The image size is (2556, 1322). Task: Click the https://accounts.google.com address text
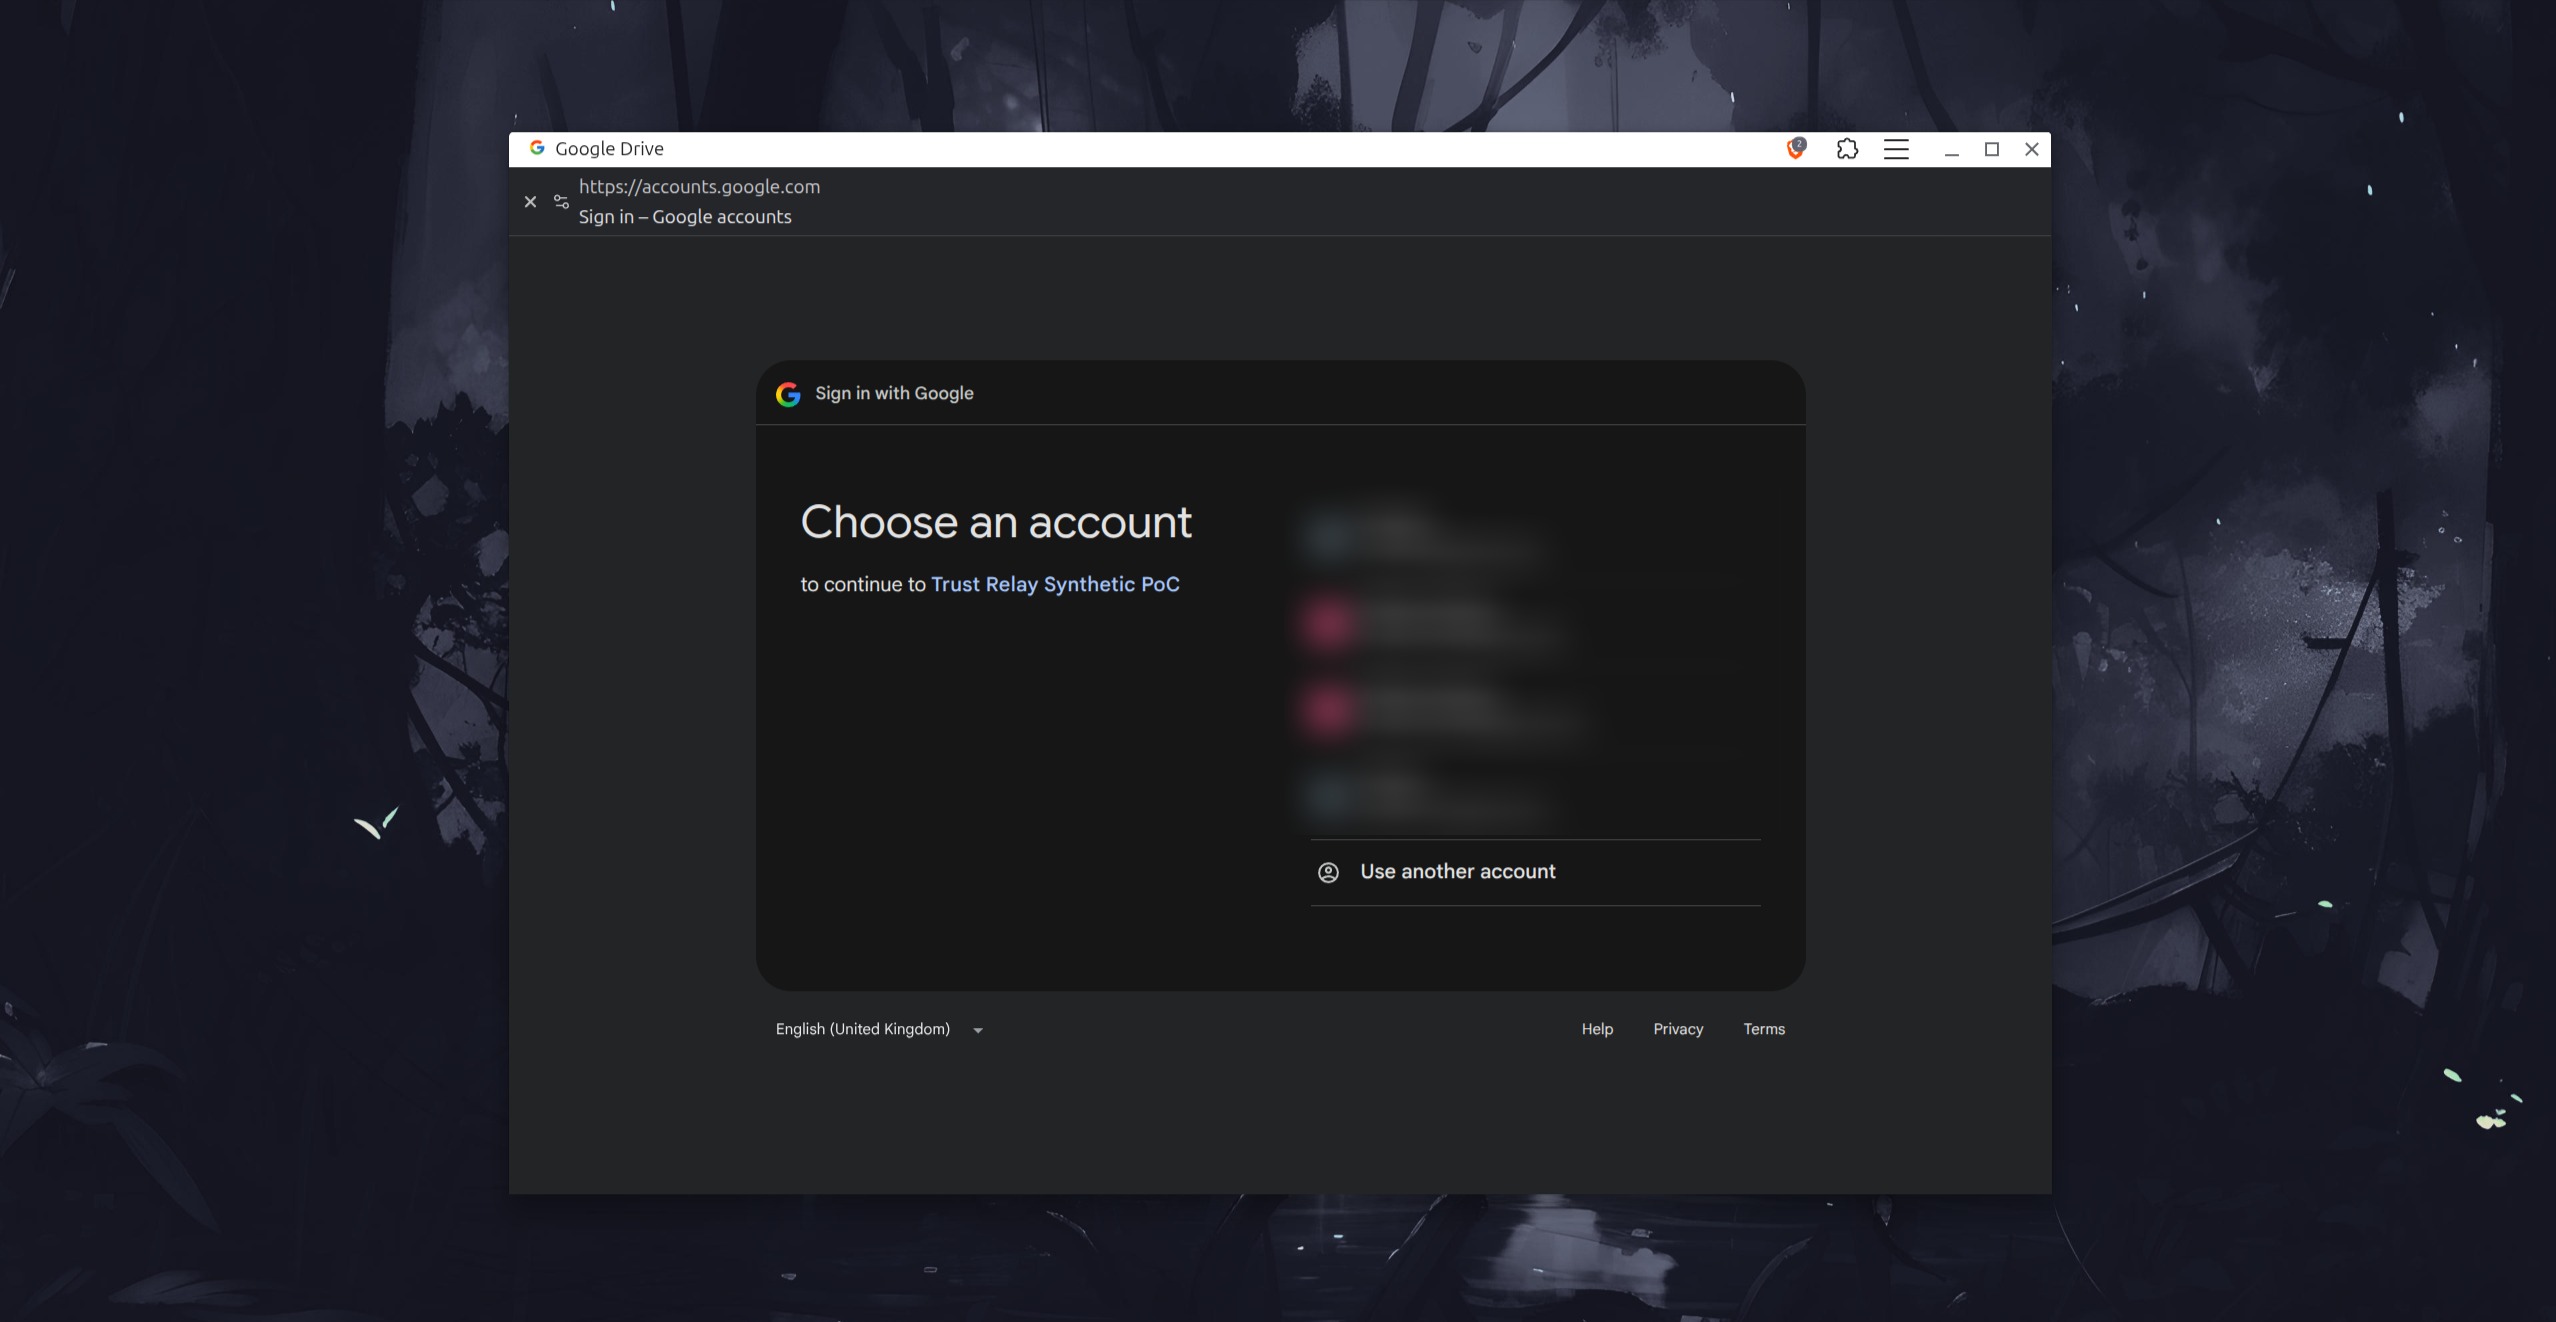click(x=699, y=187)
